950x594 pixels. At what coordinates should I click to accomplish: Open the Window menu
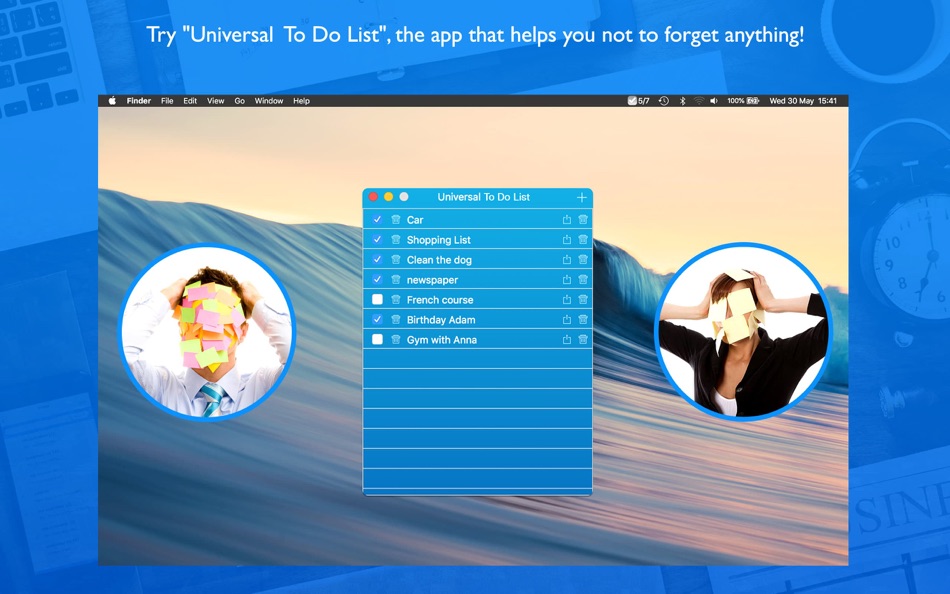point(269,101)
